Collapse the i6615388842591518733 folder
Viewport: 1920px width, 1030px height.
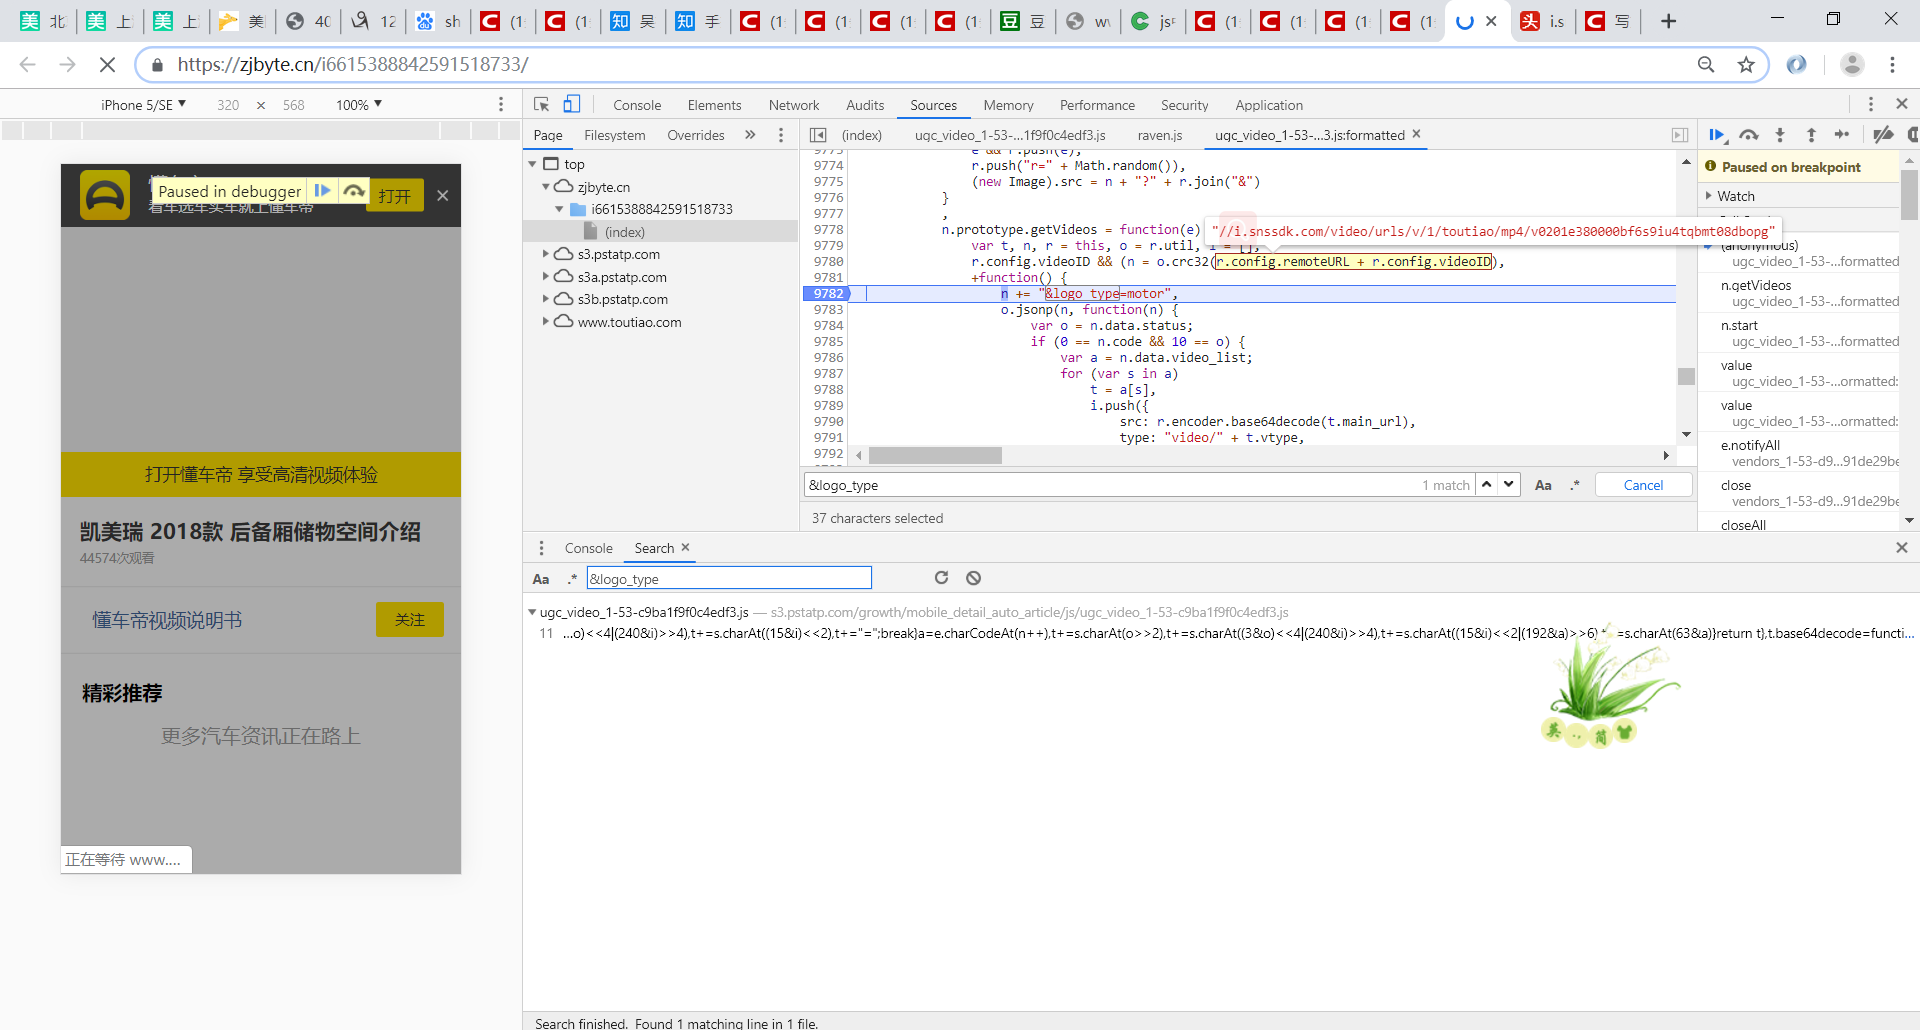coord(559,209)
